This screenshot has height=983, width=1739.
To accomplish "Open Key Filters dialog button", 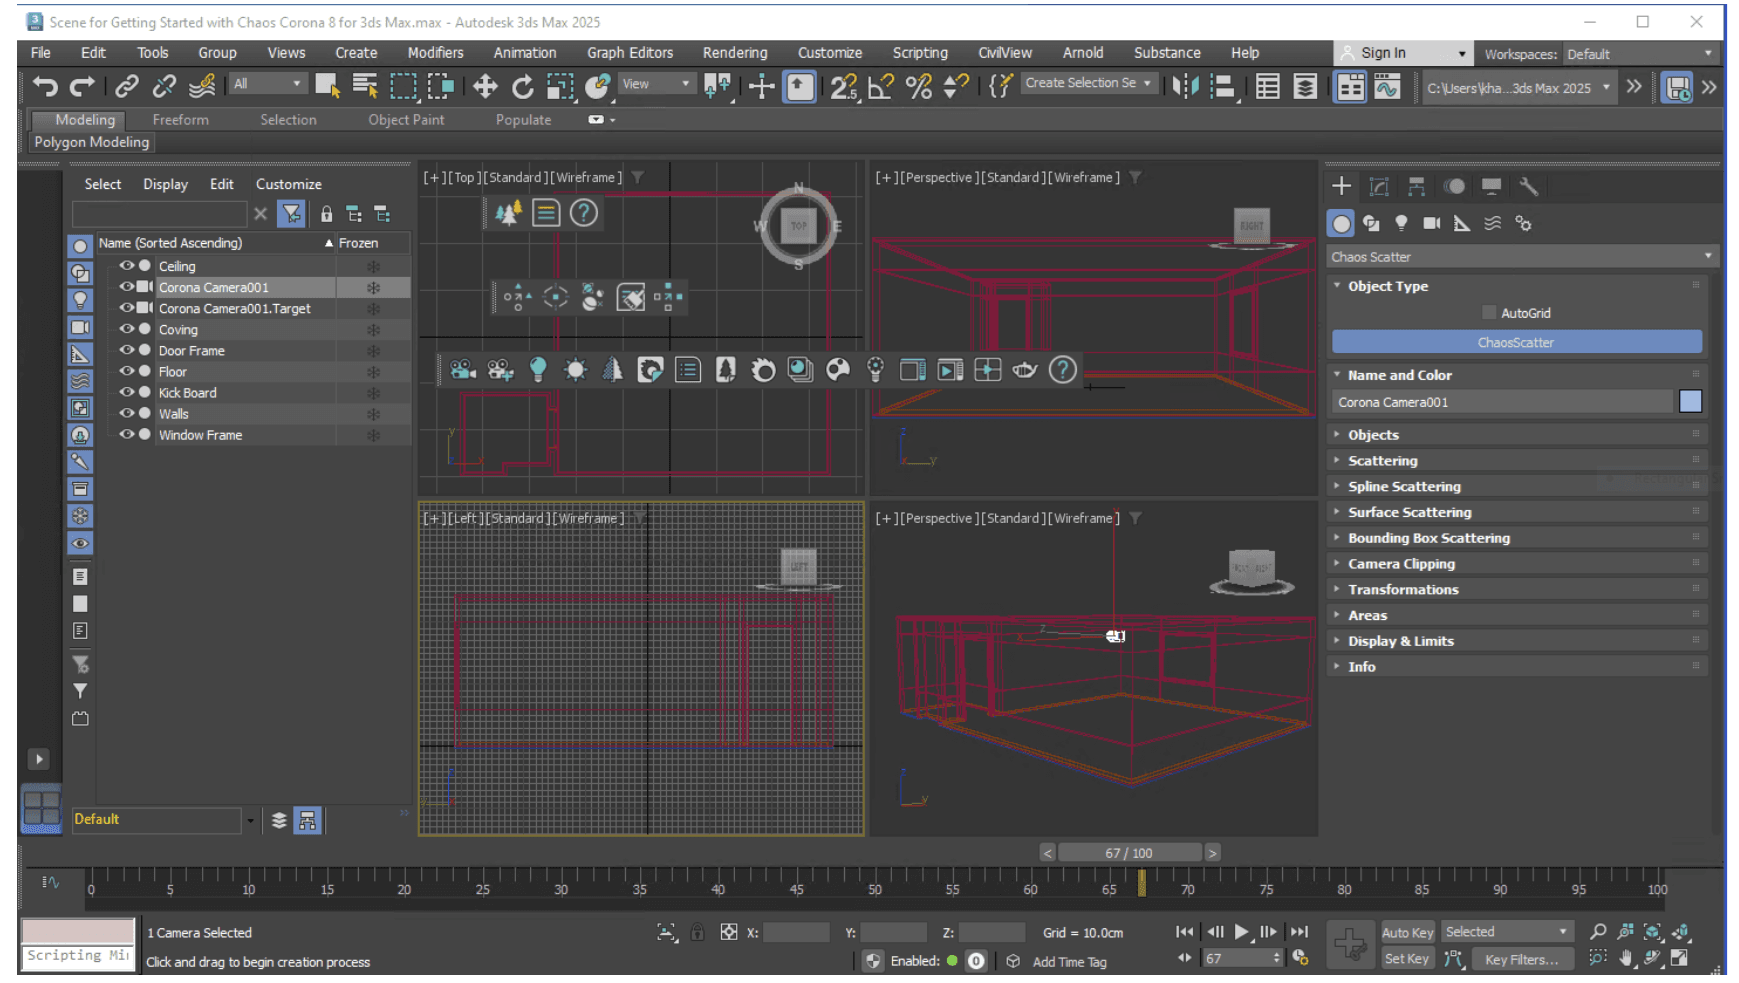I will pos(1521,959).
